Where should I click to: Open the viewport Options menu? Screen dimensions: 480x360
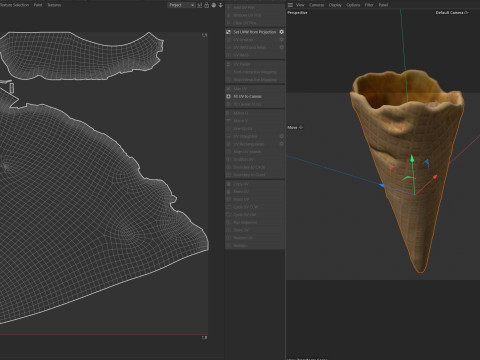(353, 5)
